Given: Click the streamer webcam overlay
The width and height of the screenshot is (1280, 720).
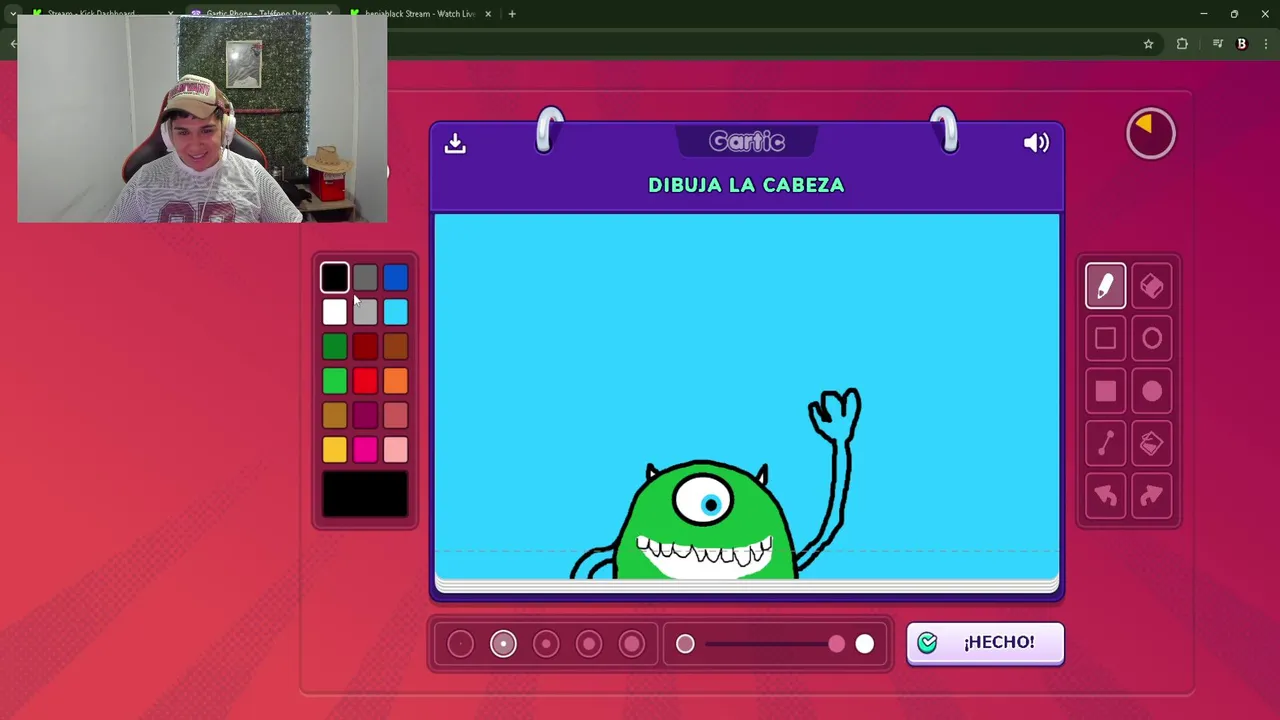Looking at the screenshot, I should [202, 119].
